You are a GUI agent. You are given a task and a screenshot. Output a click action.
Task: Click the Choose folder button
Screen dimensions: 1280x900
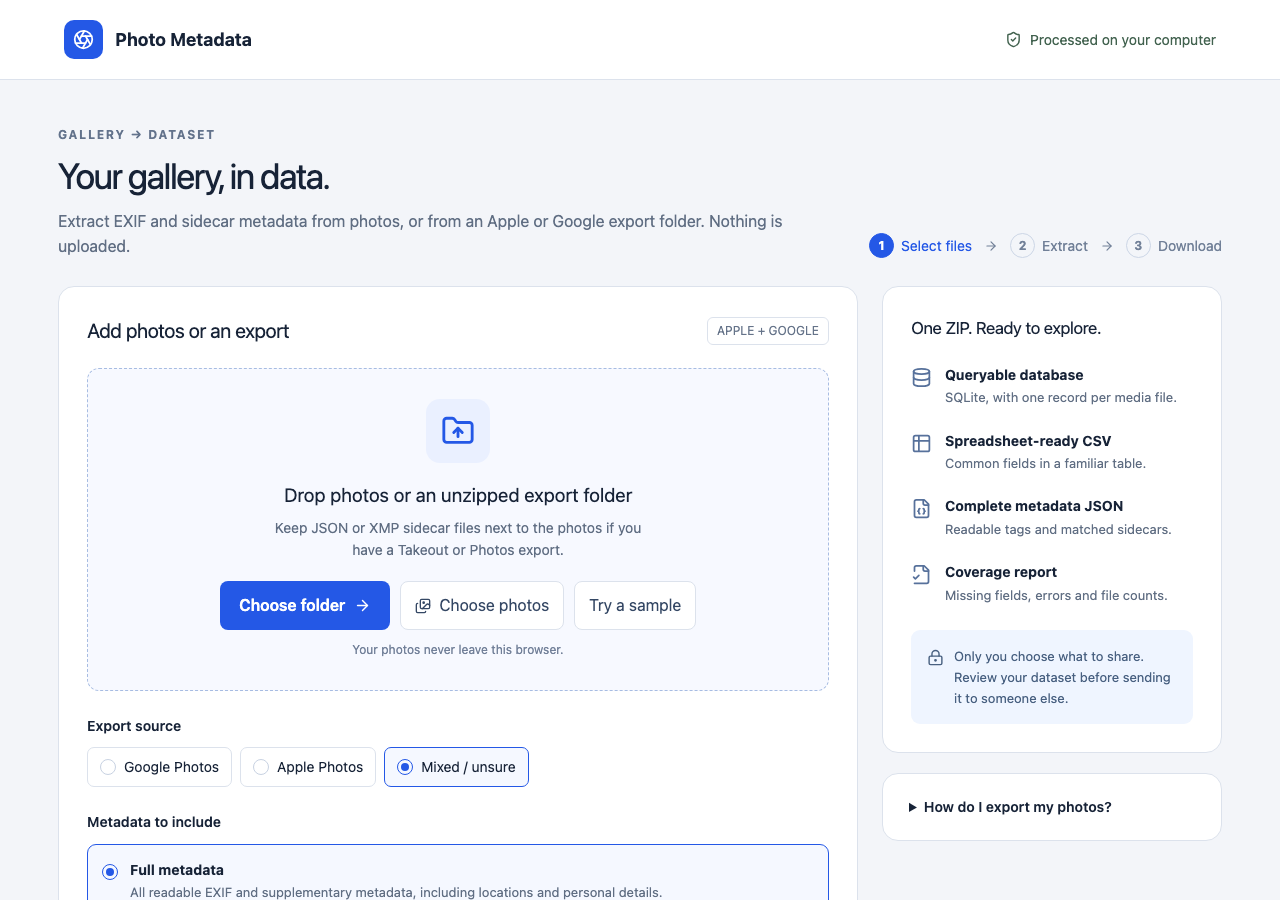[305, 605]
